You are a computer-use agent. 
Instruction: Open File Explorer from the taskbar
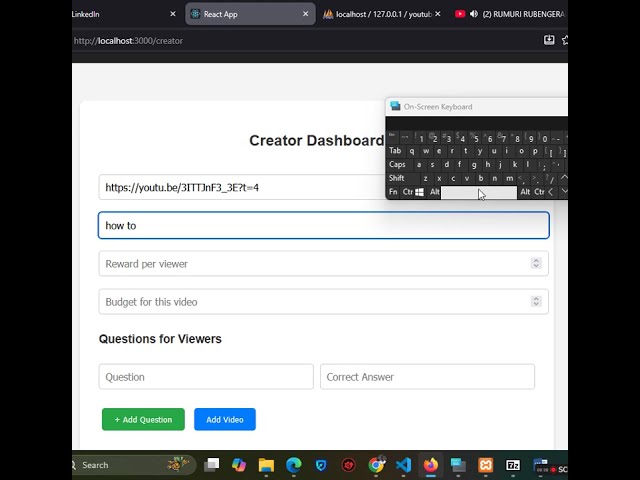pyautogui.click(x=266, y=464)
